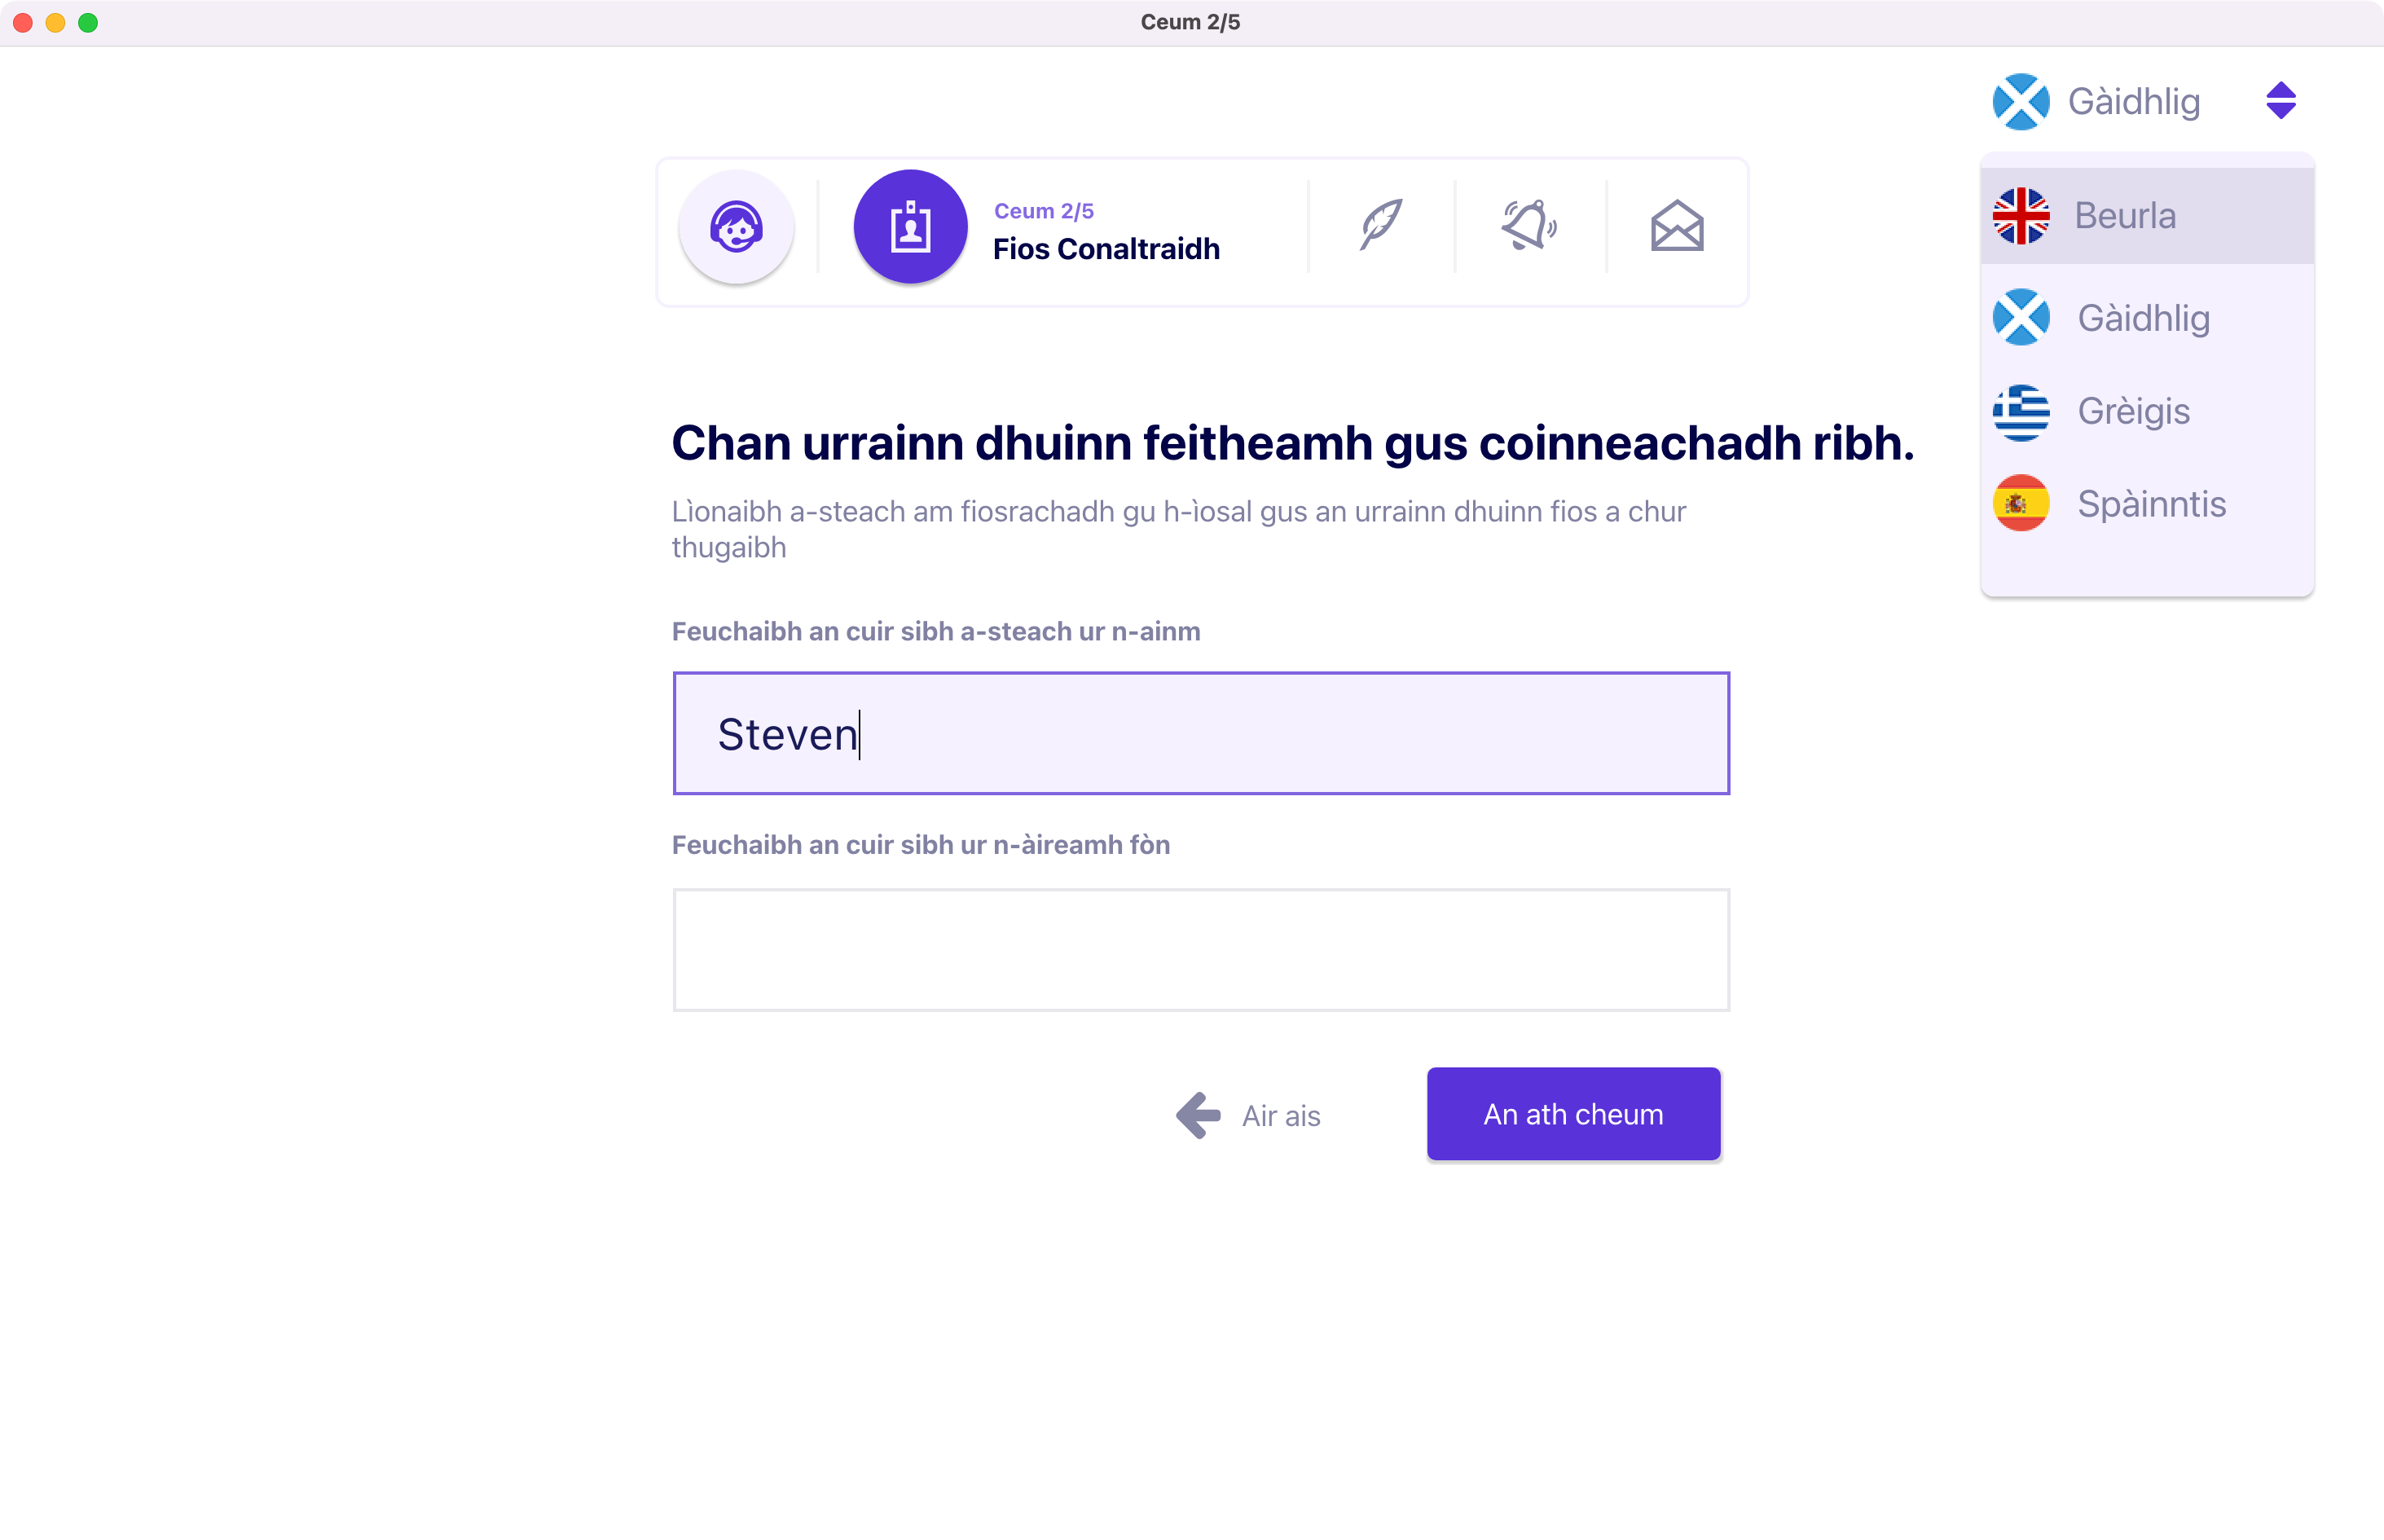
Task: Click the empty phone number field
Action: click(1200, 949)
